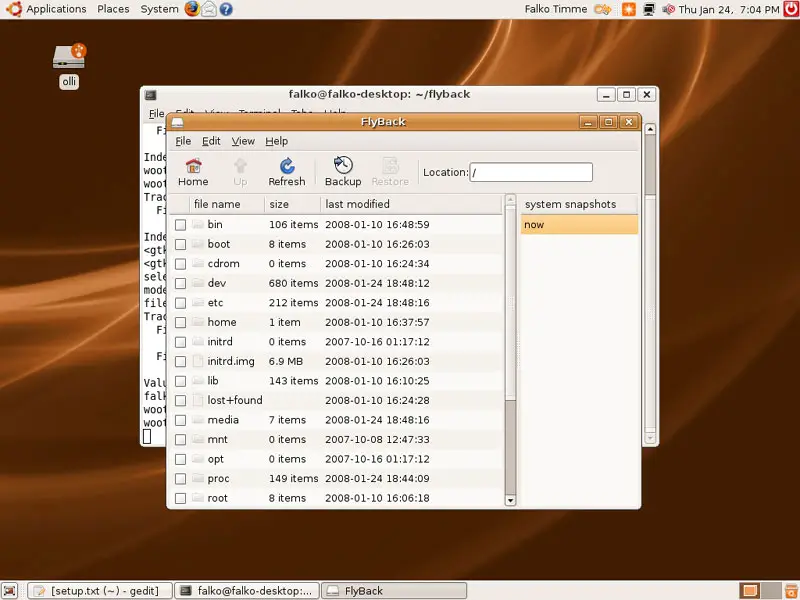Open FlyBack Edit menu
Viewport: 800px width, 600px height.
tap(211, 141)
